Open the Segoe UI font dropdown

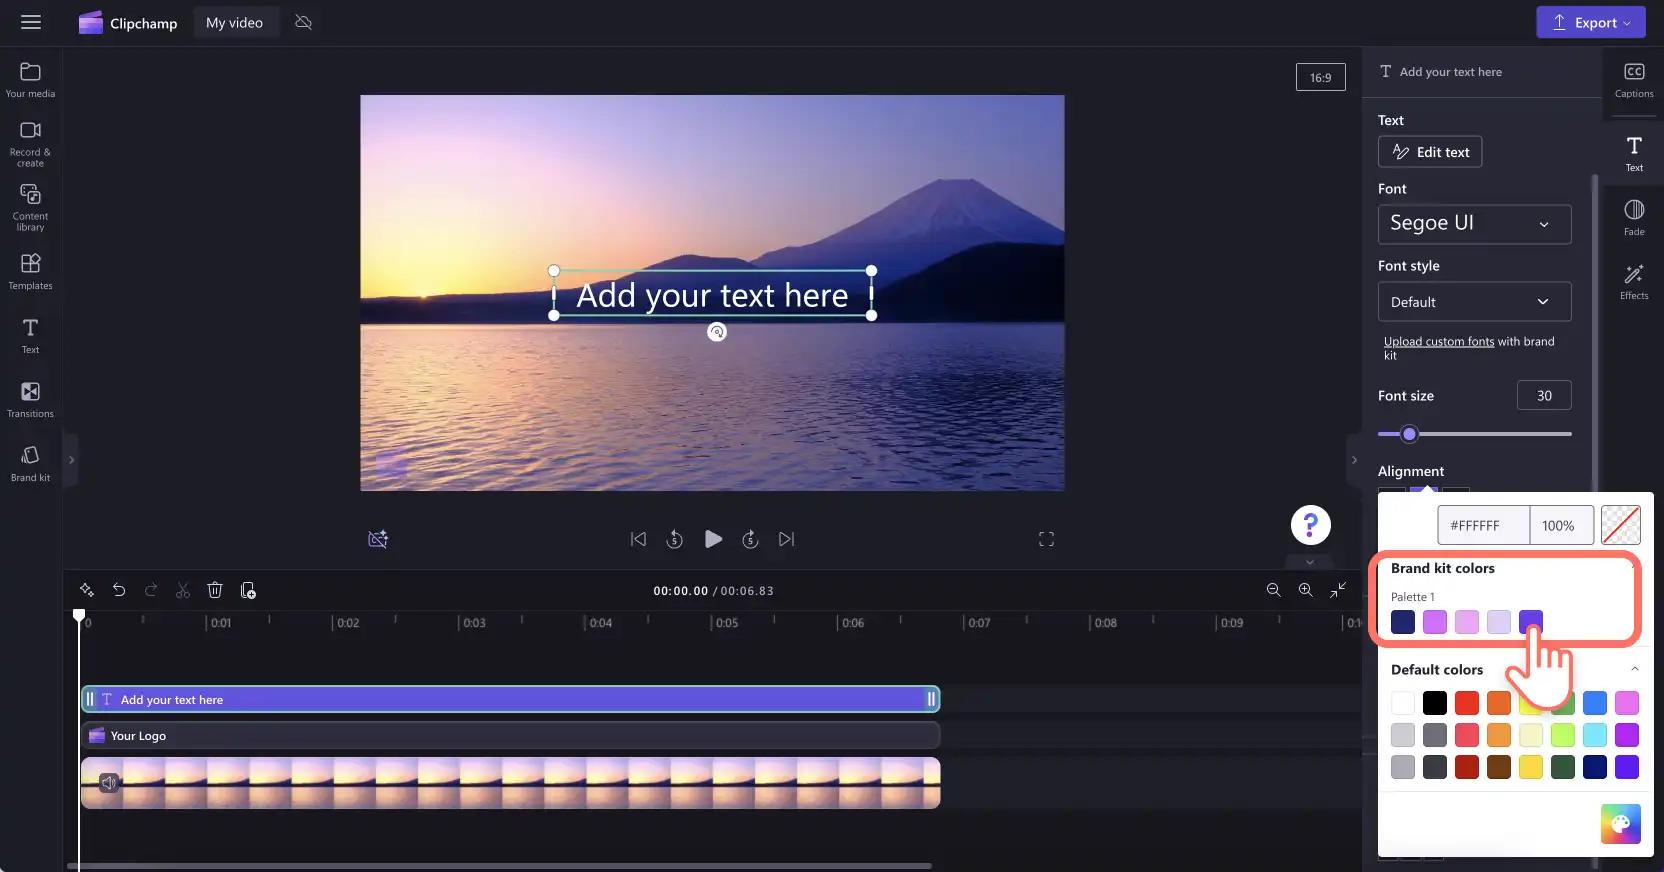(1474, 224)
